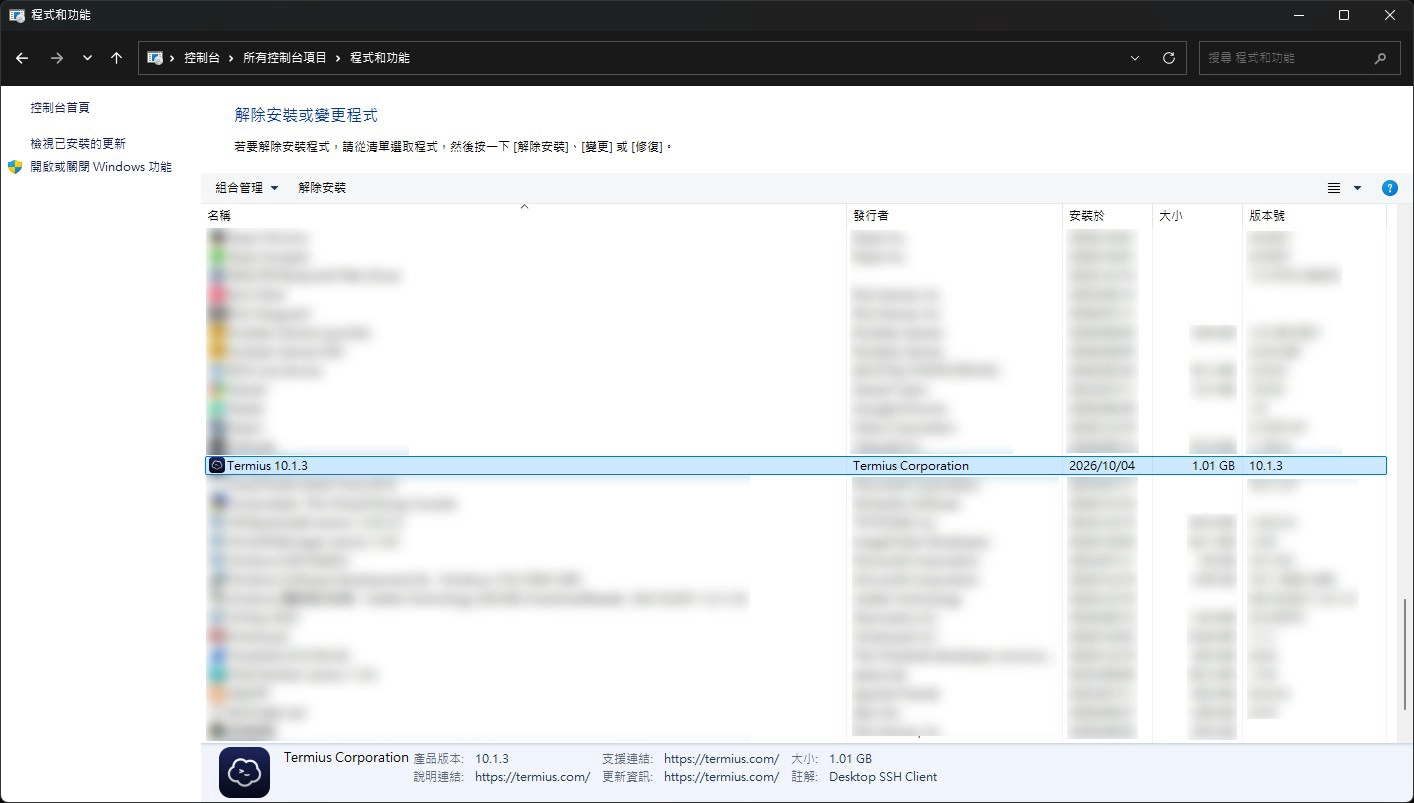Open the 檢視已安裝的更新 link
Viewport: 1414px width, 803px height.
point(78,144)
